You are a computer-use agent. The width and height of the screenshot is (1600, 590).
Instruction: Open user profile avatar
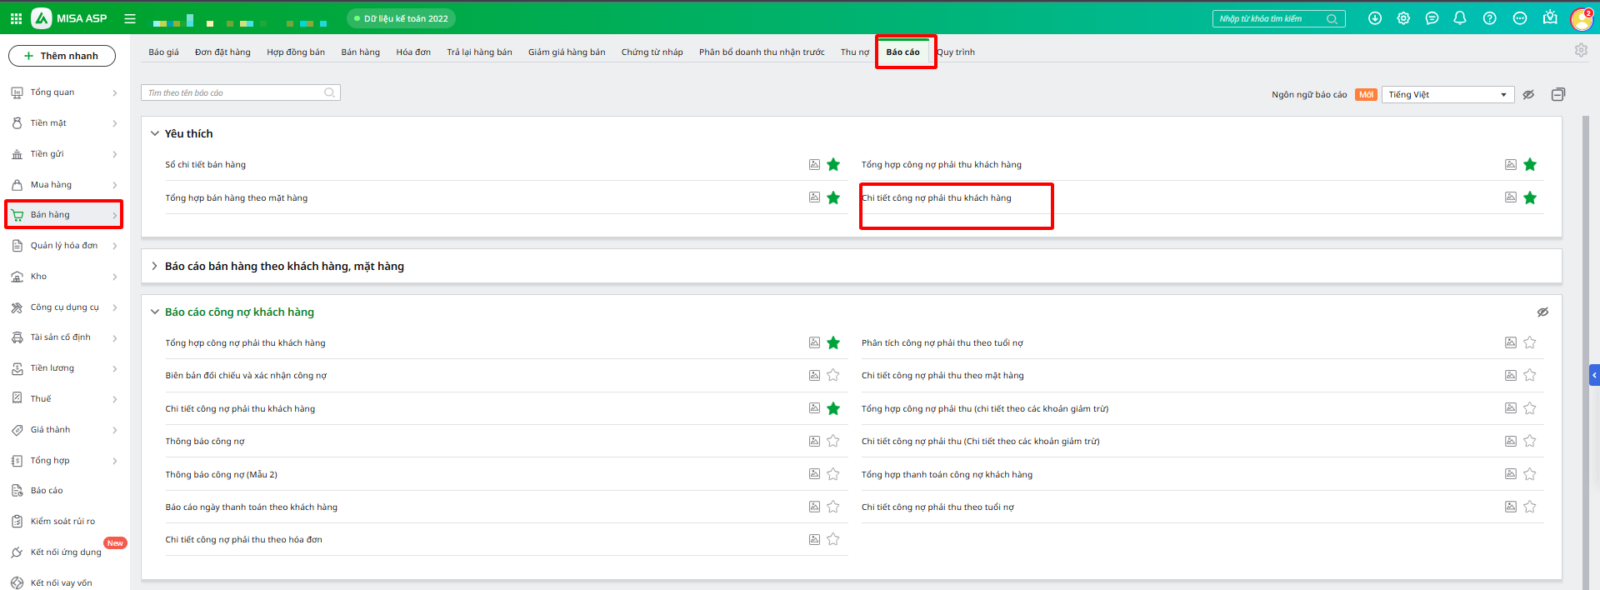pos(1581,18)
